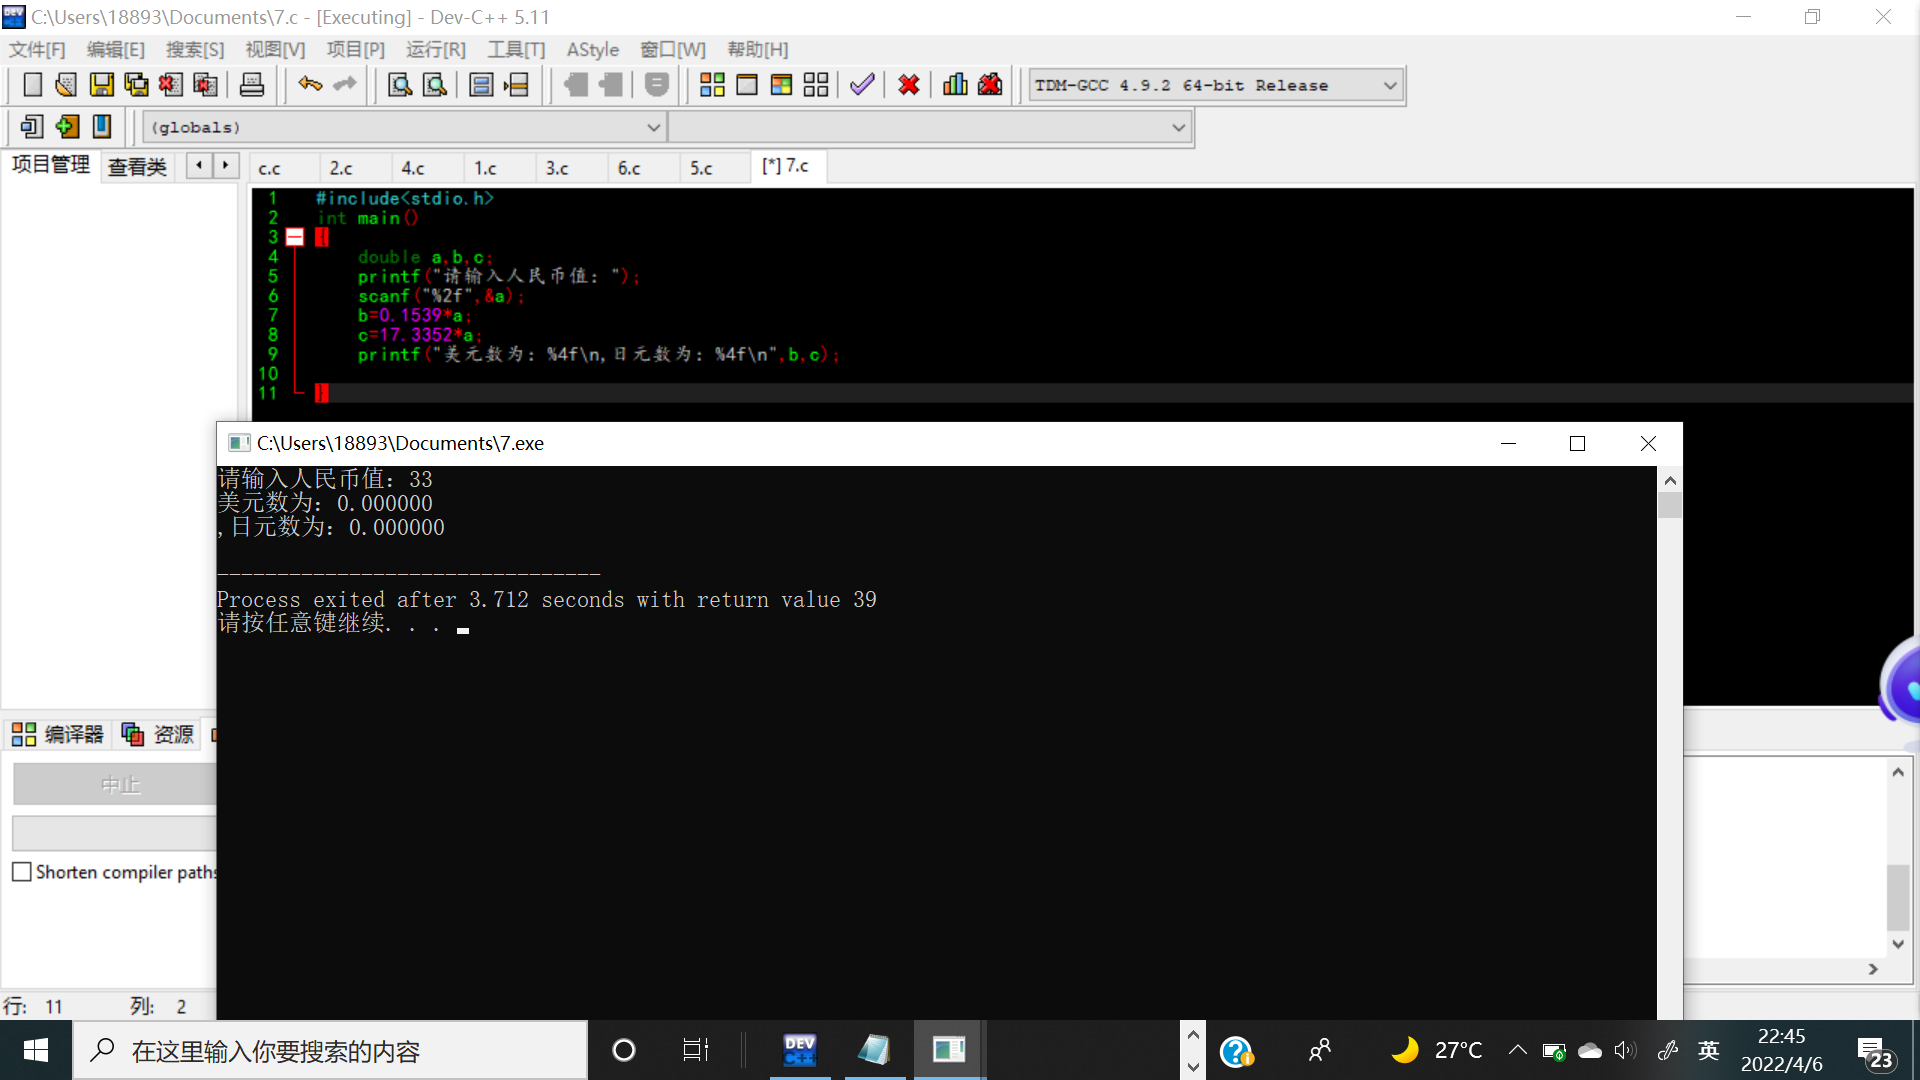1920x1080 pixels.
Task: Click the Syntax Check checkmark icon
Action: [862, 85]
